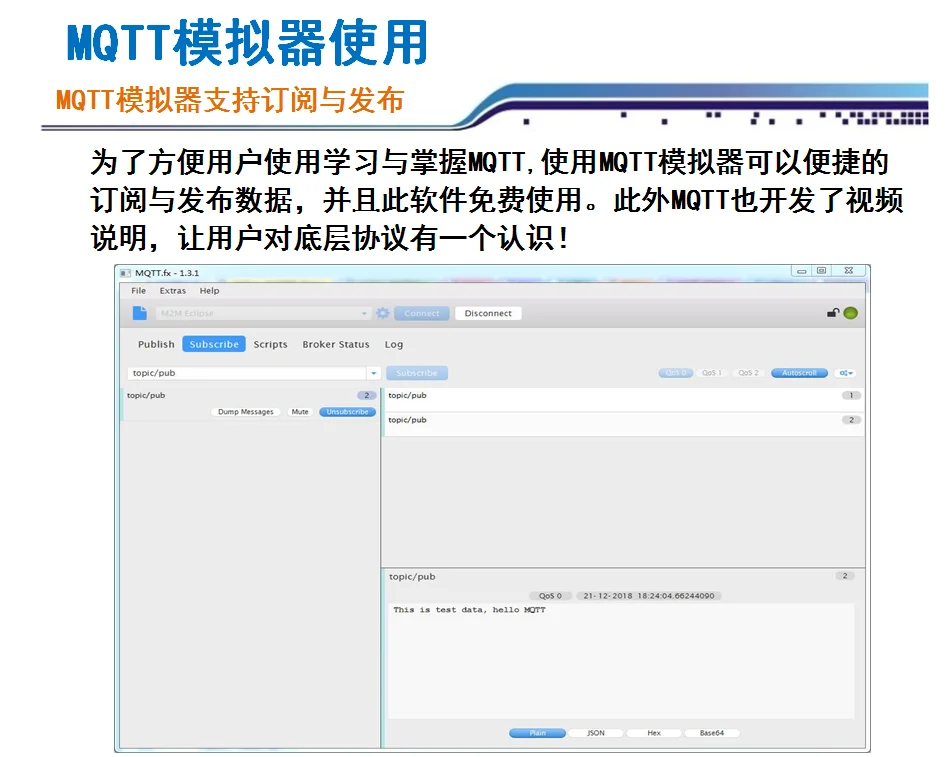947x757 pixels.
Task: Click the Subscribe button beside the topic field
Action: pos(417,373)
